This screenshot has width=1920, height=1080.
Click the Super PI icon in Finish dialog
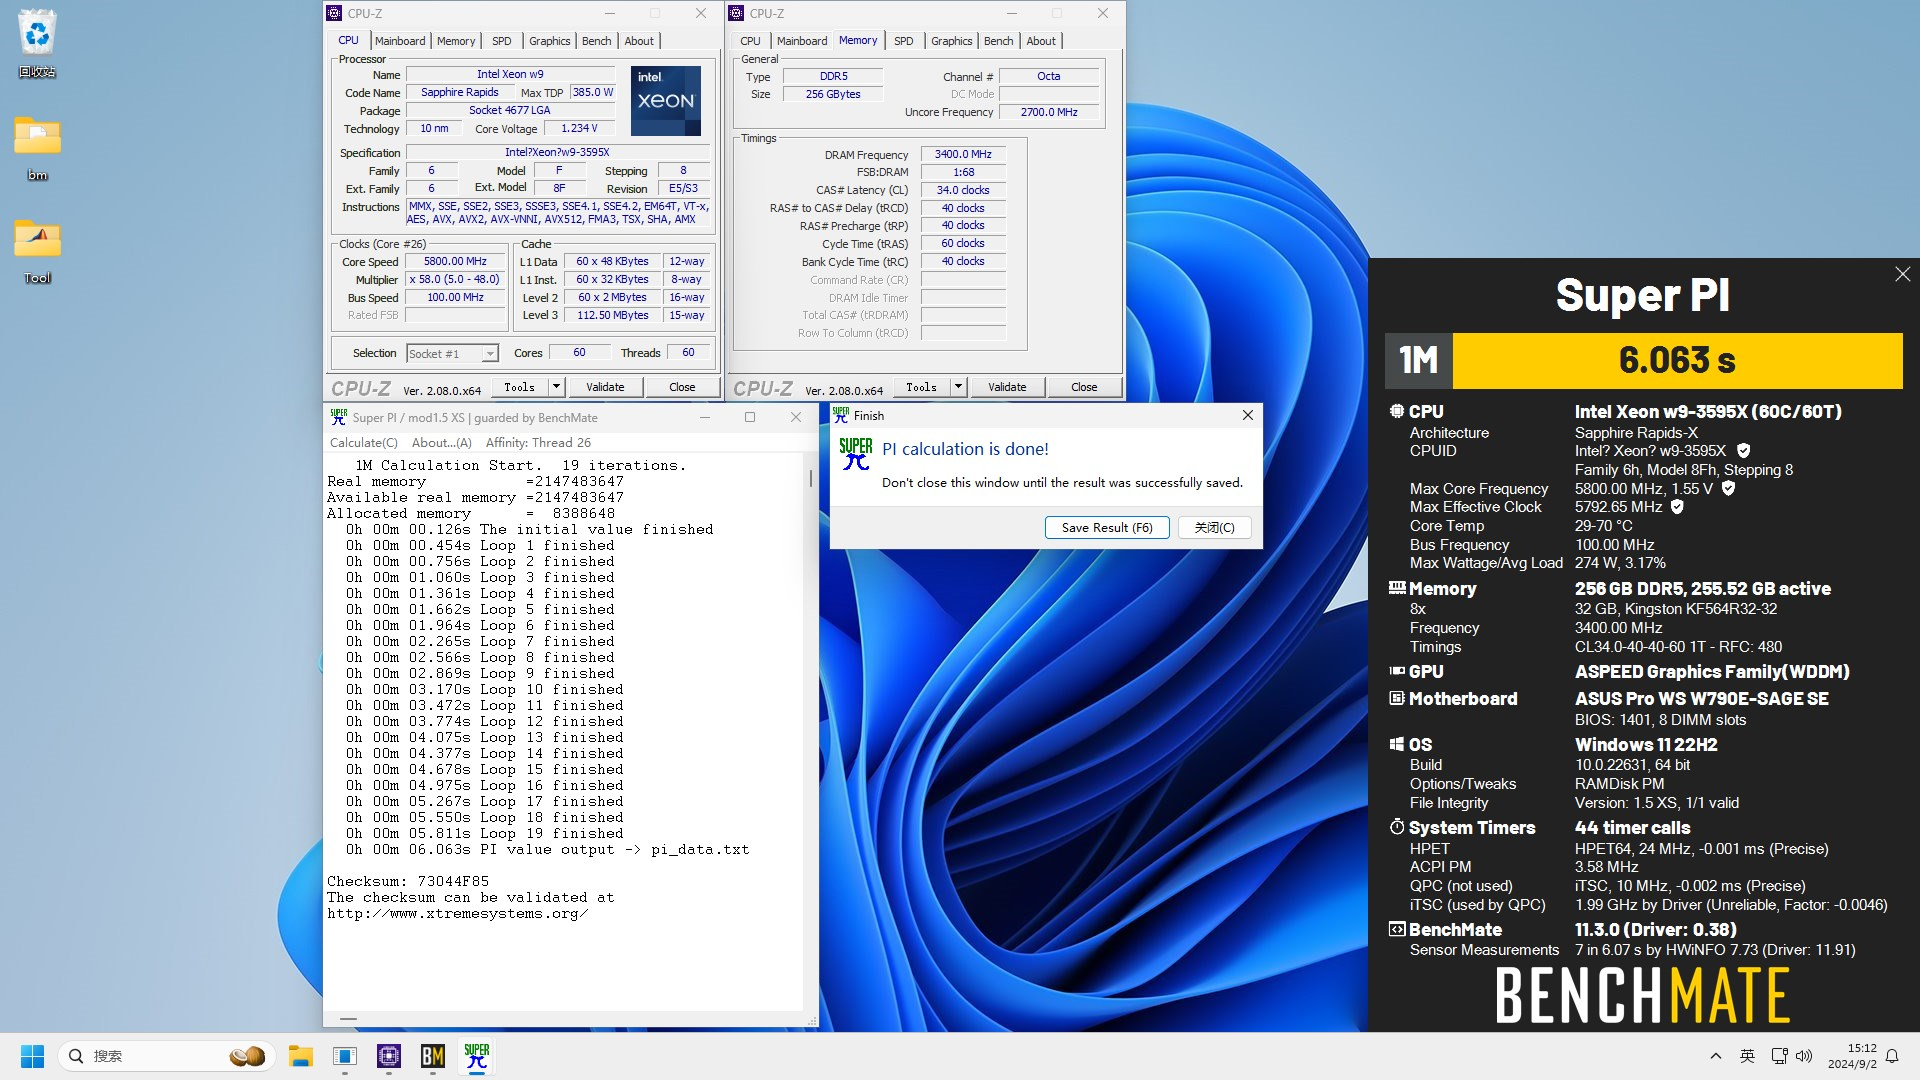856,455
